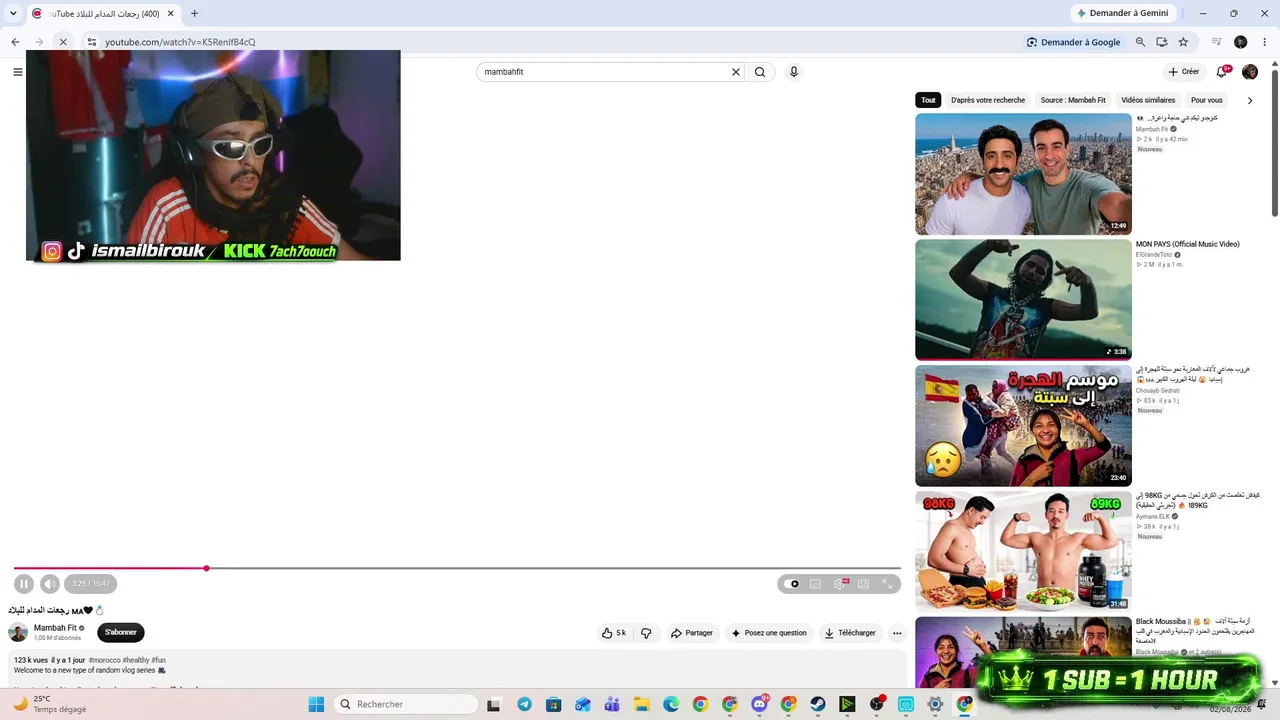Viewport: 1280px width, 720px height.
Task: Clear the mambahfit search query
Action: click(736, 72)
